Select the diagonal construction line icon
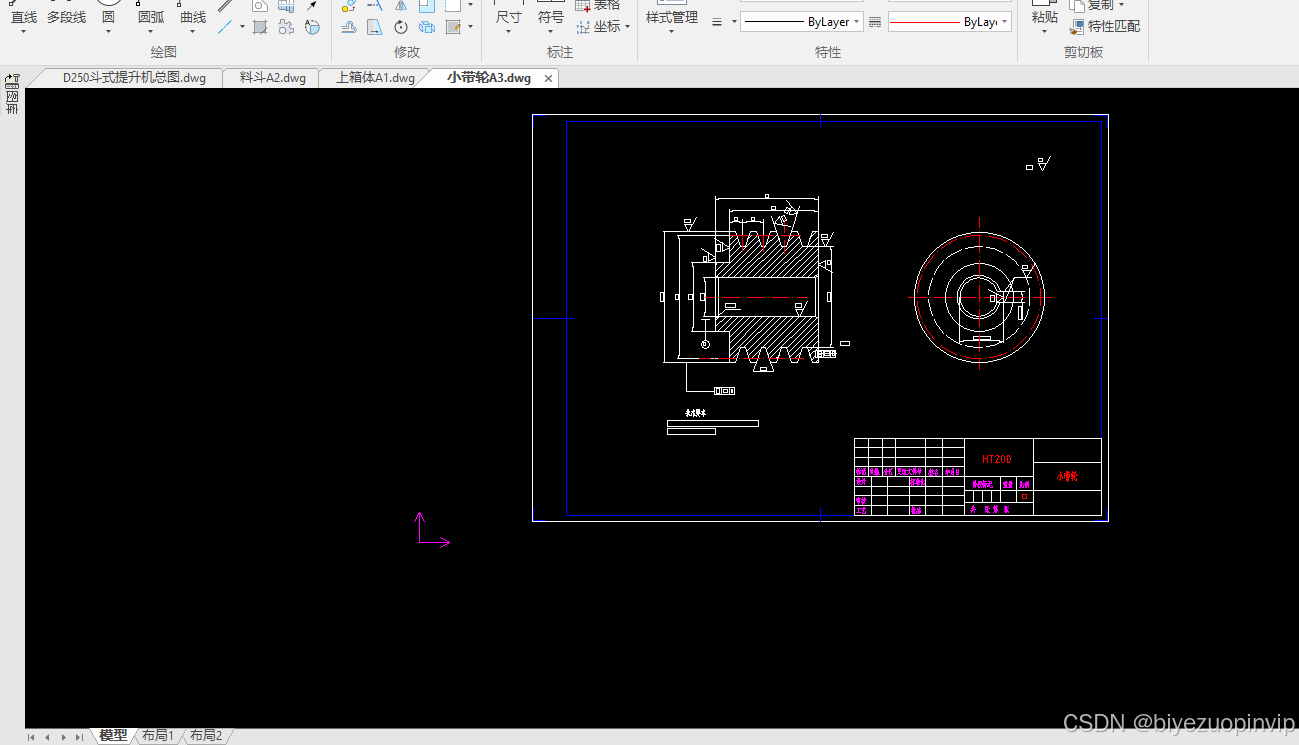The image size is (1299, 745). 226,27
